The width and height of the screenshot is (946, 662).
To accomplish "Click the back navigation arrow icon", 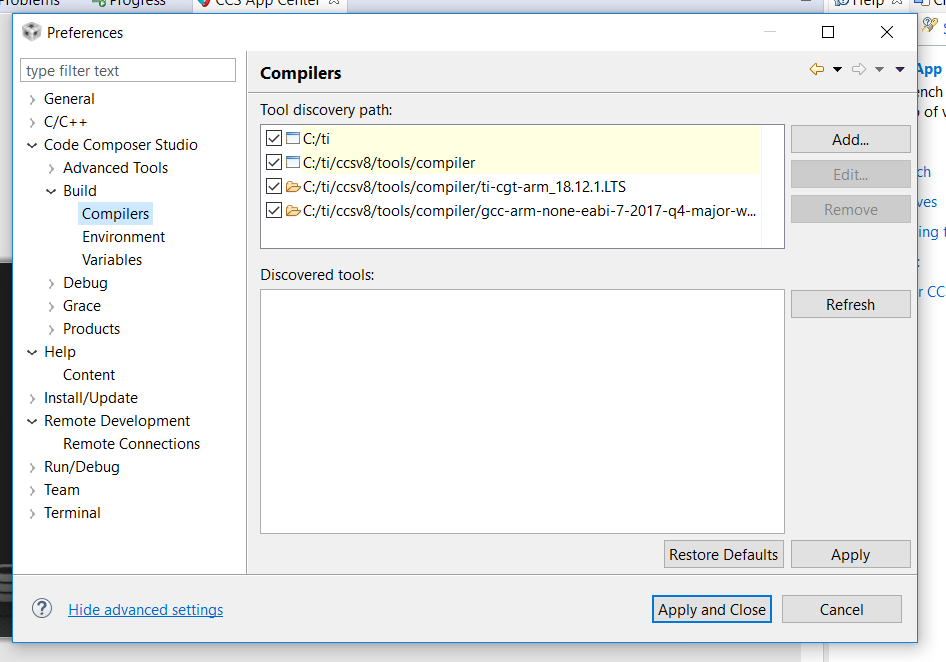I will tap(816, 69).
